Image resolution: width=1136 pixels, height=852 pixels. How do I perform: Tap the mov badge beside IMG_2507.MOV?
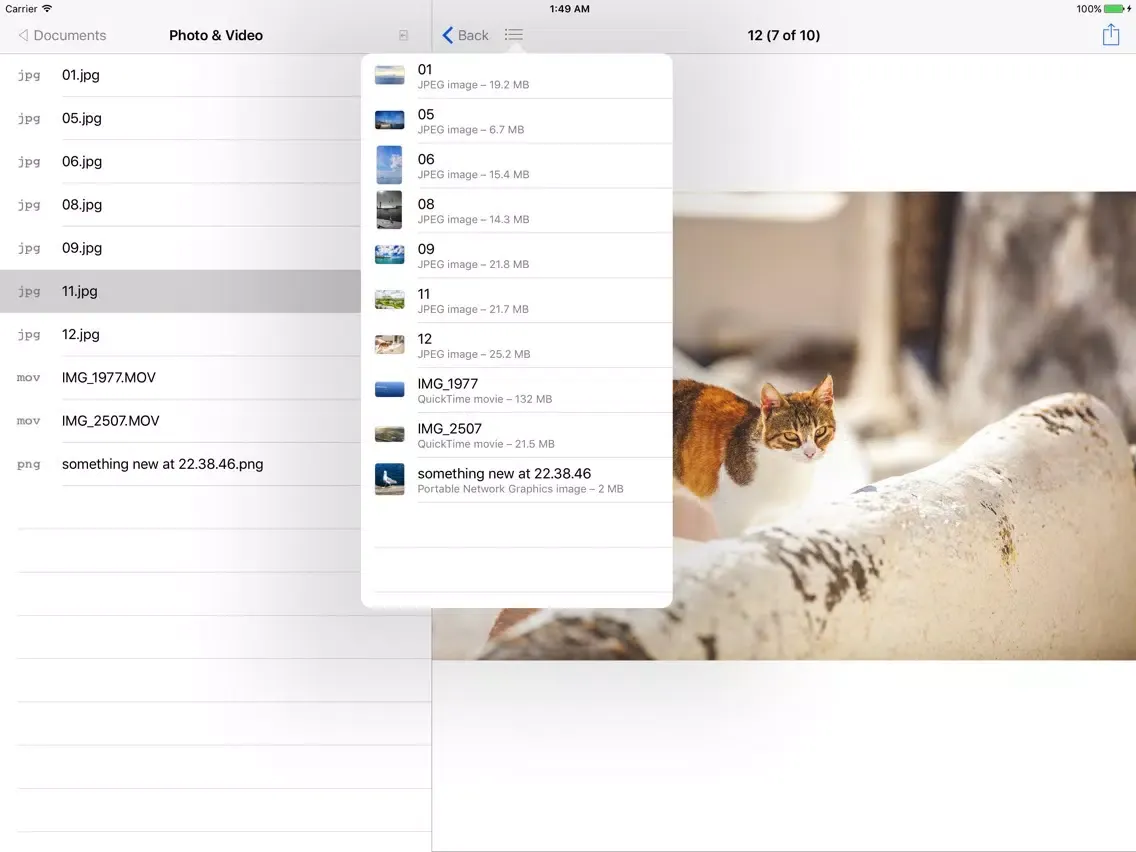tap(28, 420)
